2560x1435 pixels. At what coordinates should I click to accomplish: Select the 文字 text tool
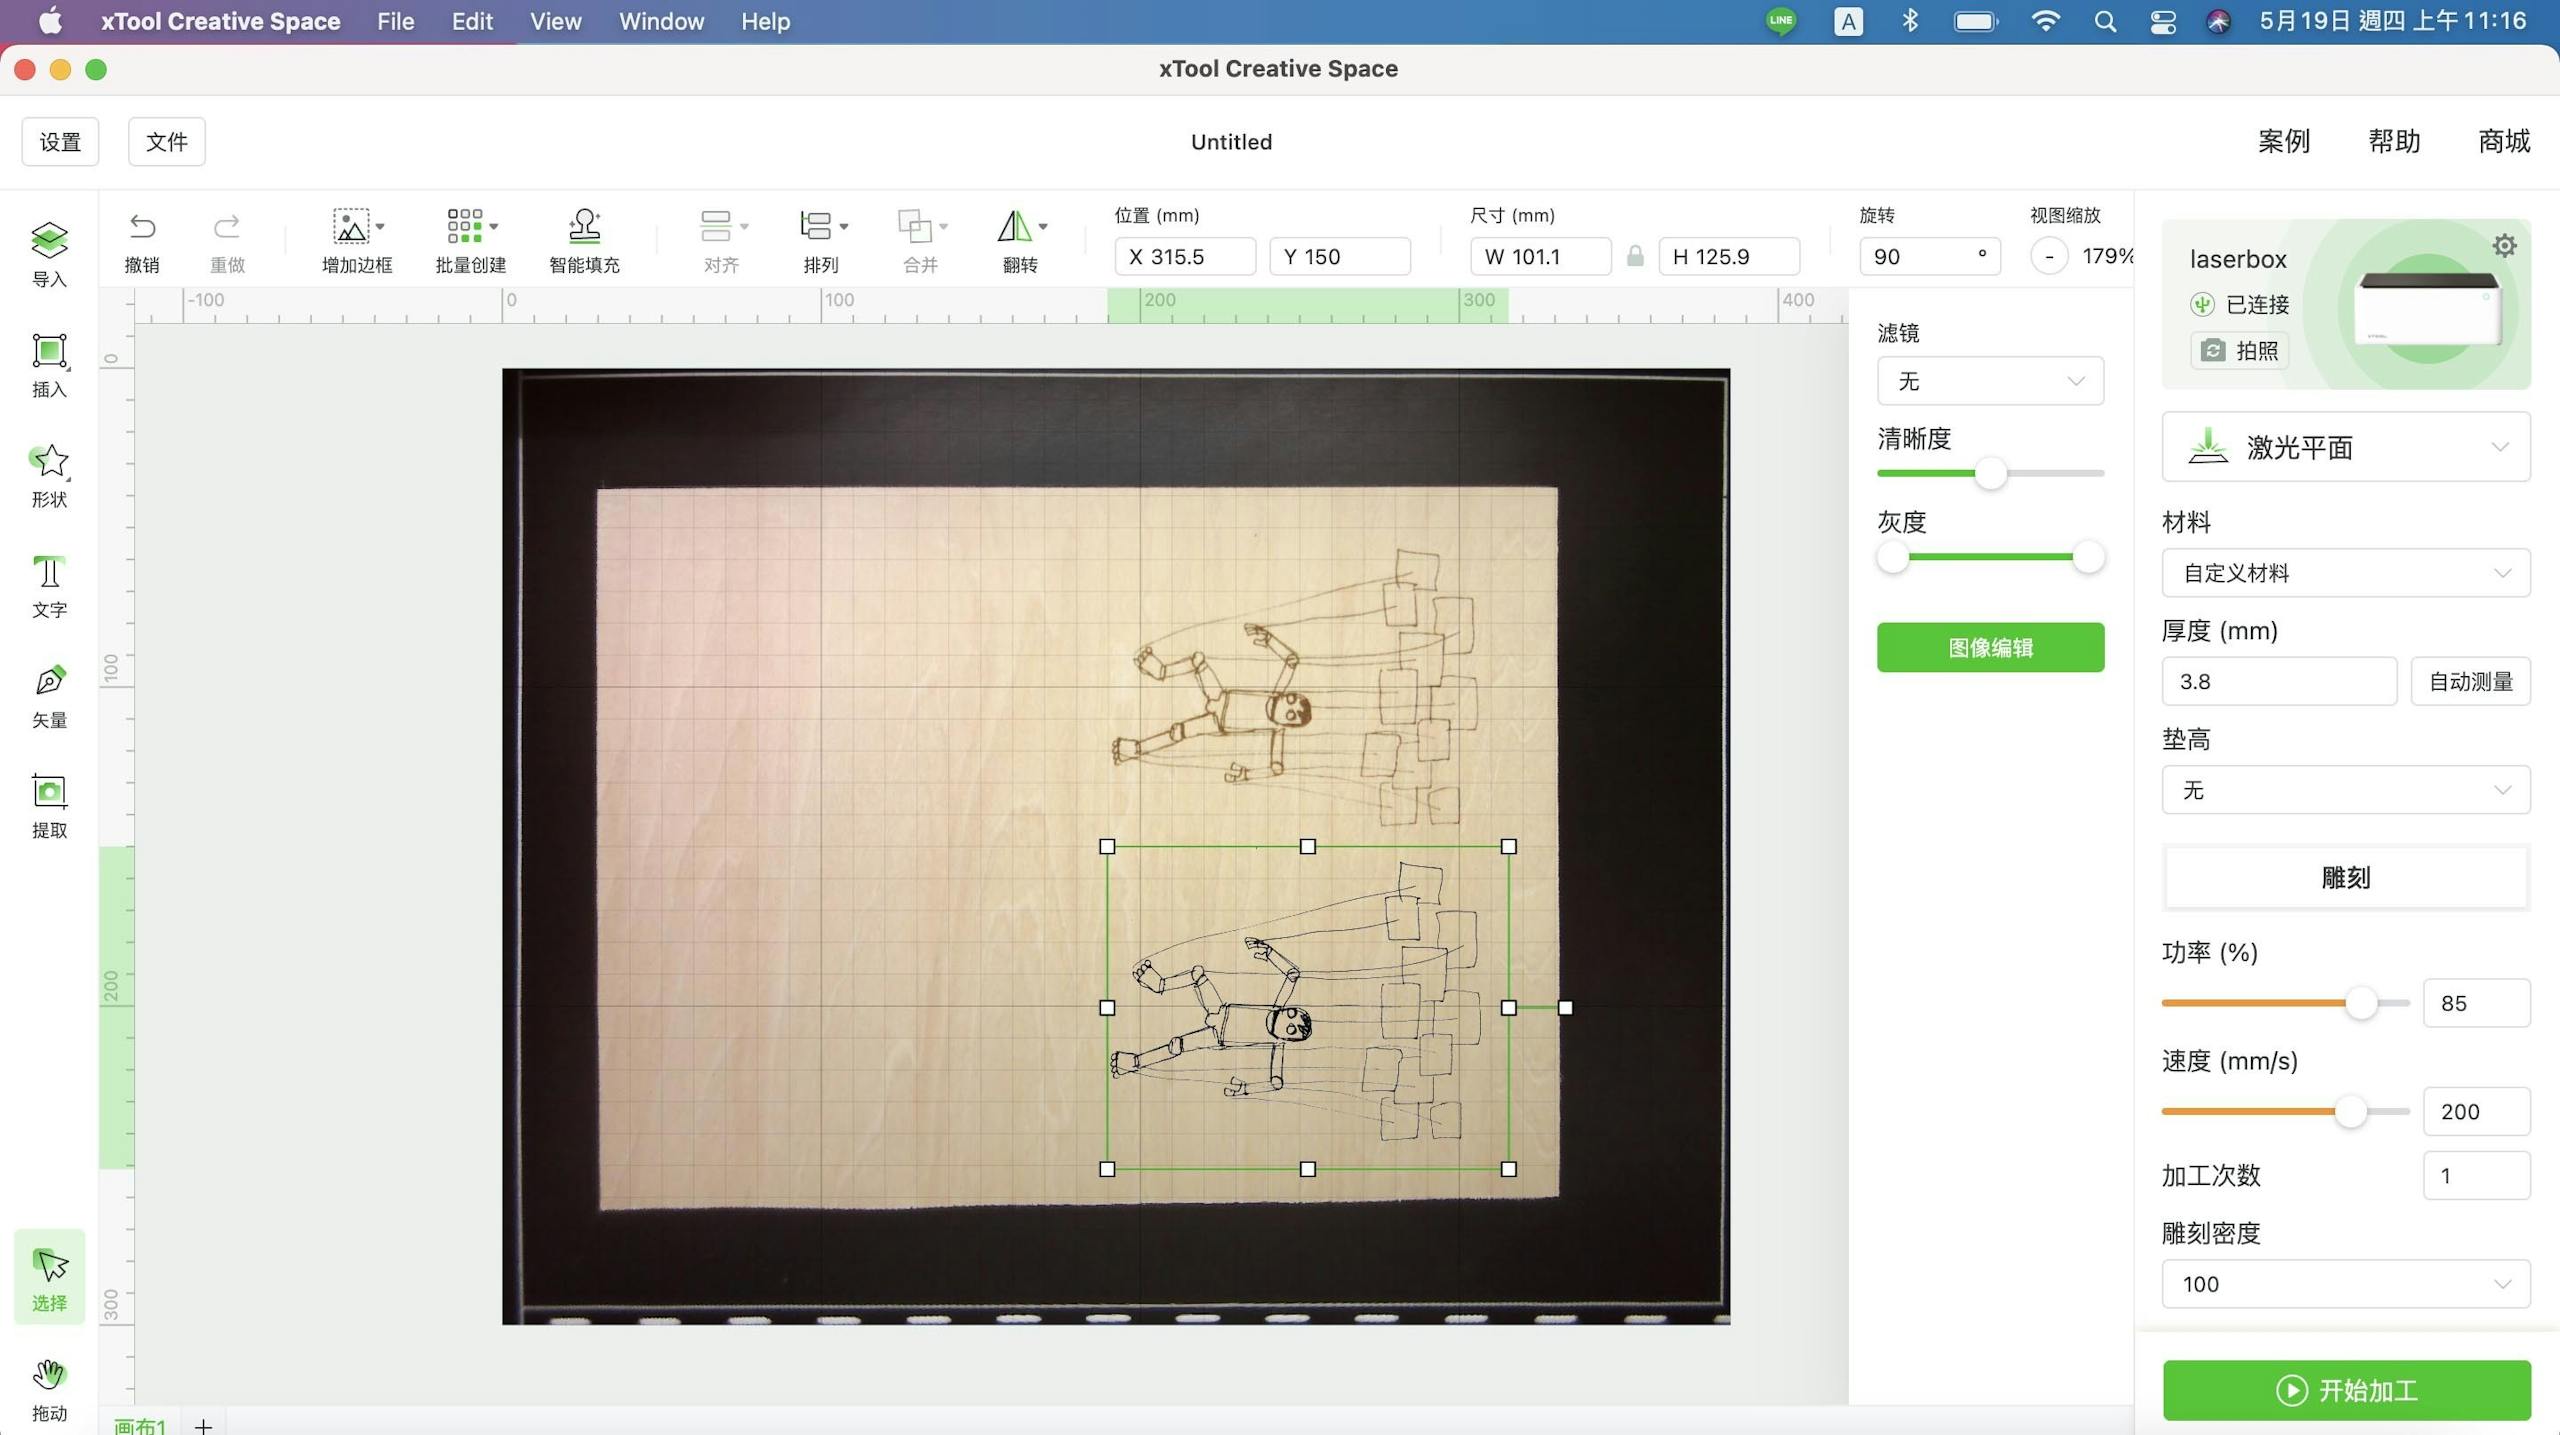click(49, 586)
